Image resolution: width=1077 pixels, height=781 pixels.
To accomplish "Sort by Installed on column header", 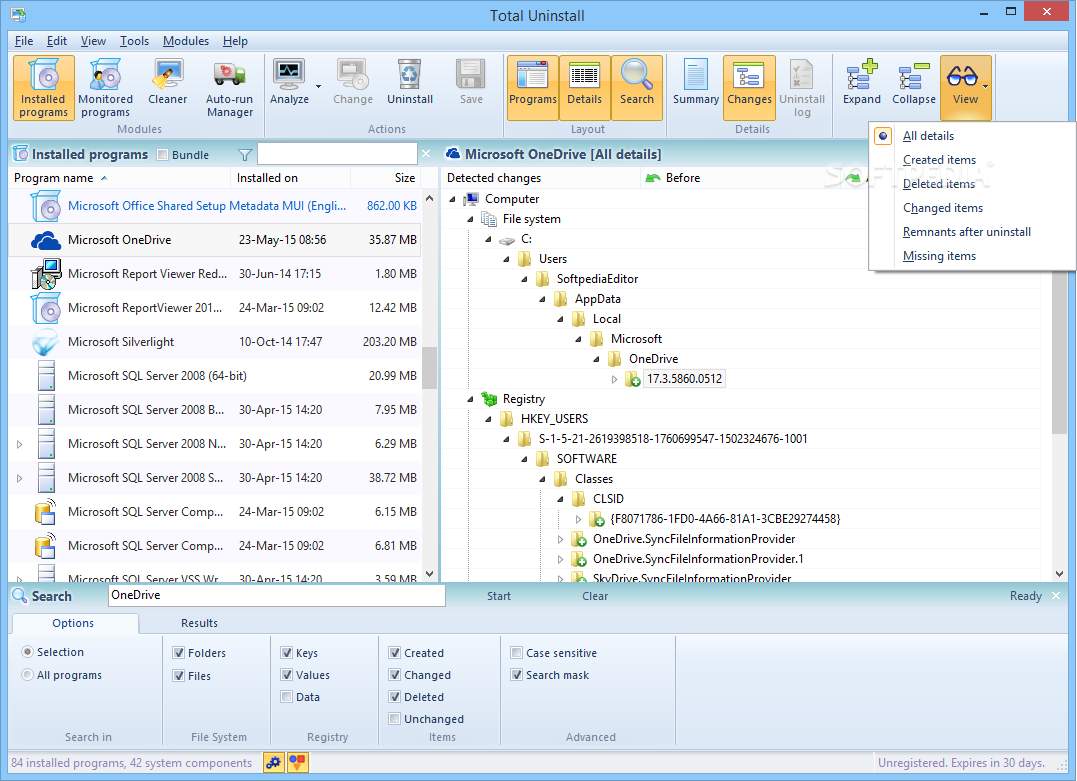I will [291, 178].
